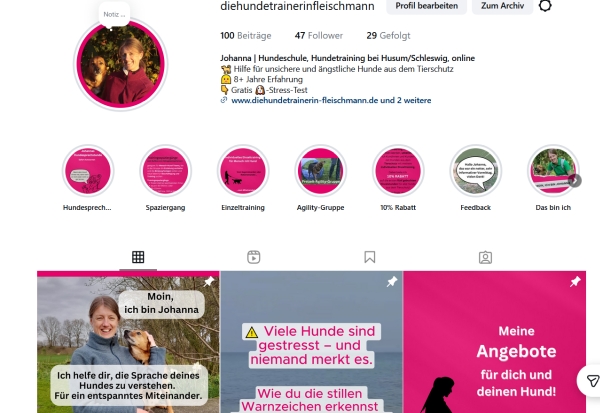The width and height of the screenshot is (600, 413).
Task: Open the pinned Meine Angebote post
Action: pyautogui.click(x=495, y=342)
